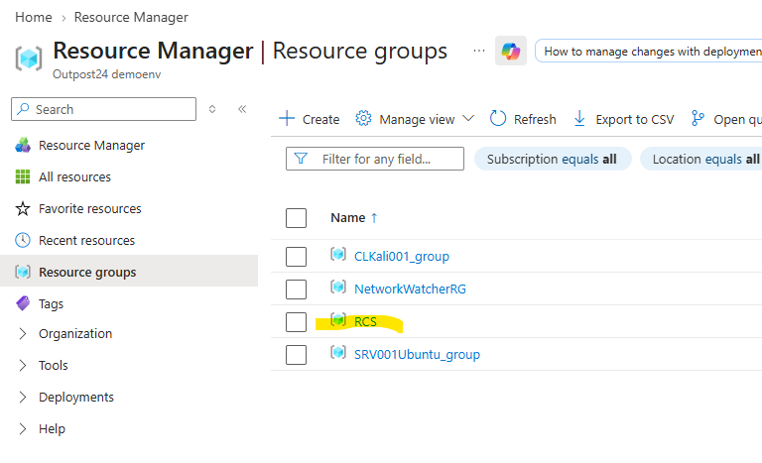Open the NetworkWatcherRG link
Viewport: 762px width, 463px height.
click(x=410, y=289)
